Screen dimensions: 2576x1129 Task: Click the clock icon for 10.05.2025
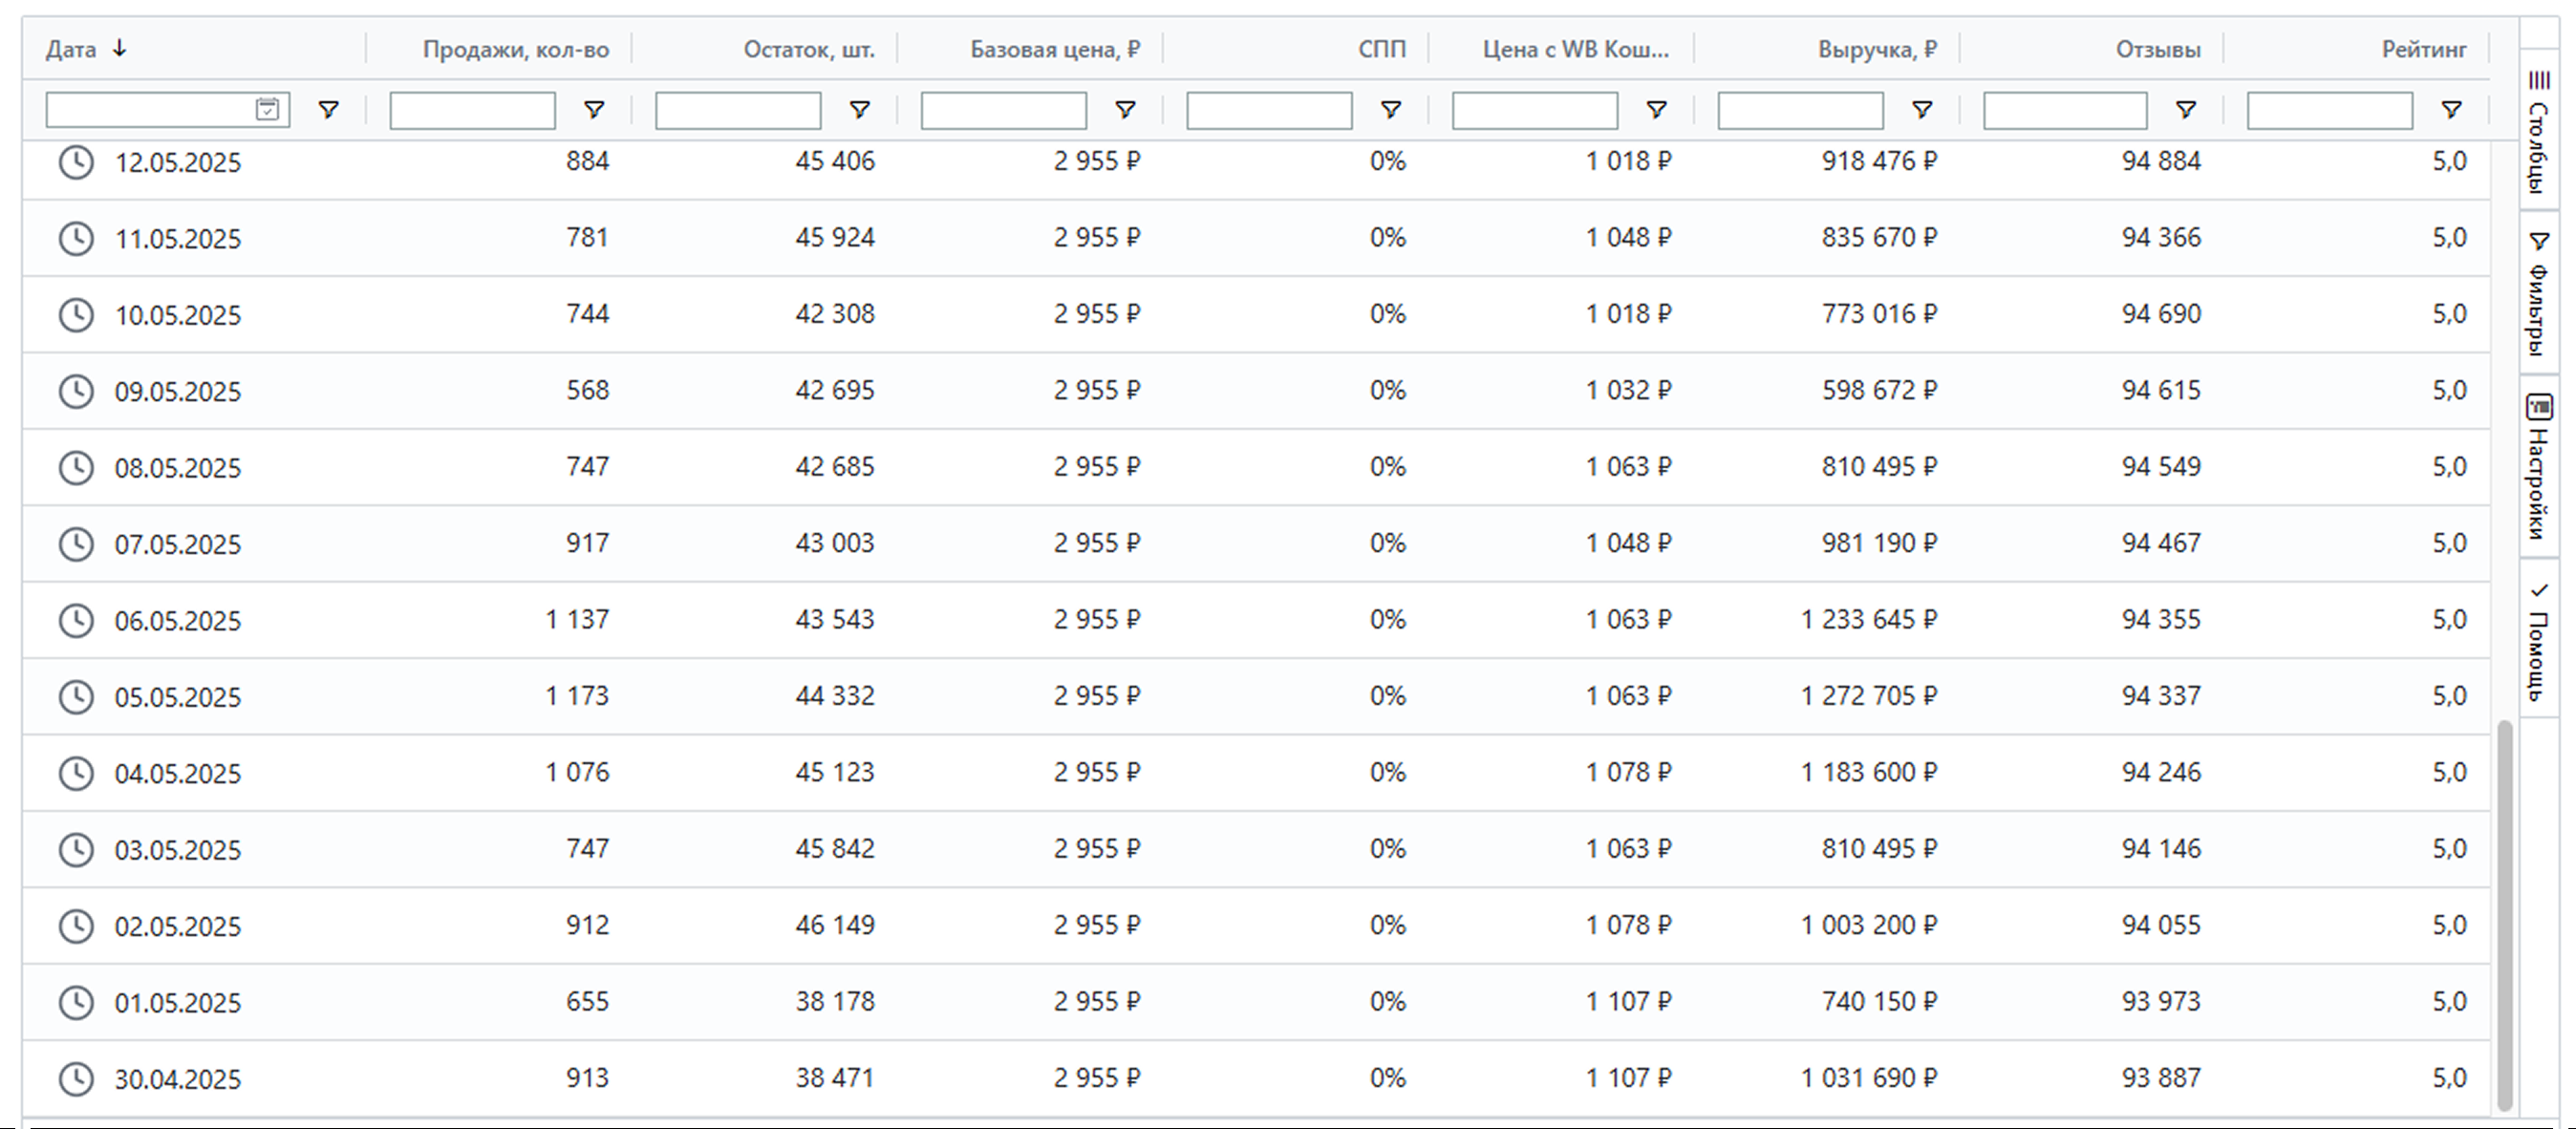(76, 315)
